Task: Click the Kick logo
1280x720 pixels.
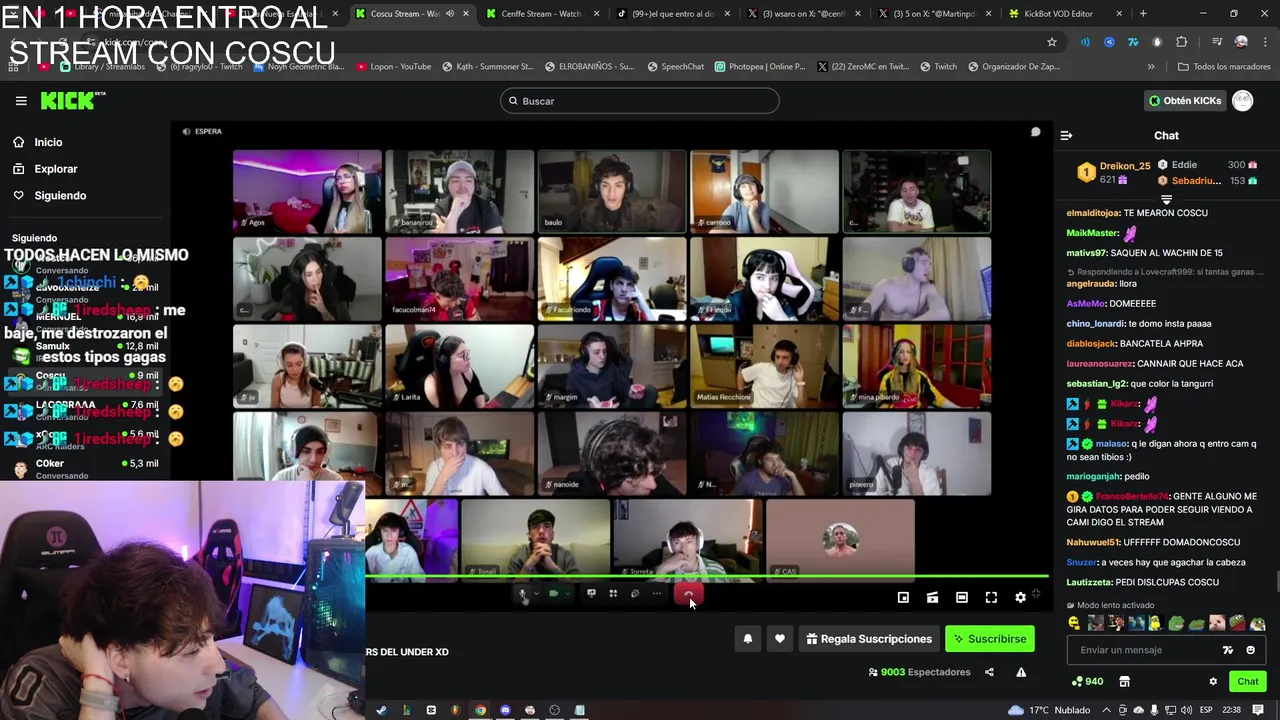Action: click(x=72, y=100)
